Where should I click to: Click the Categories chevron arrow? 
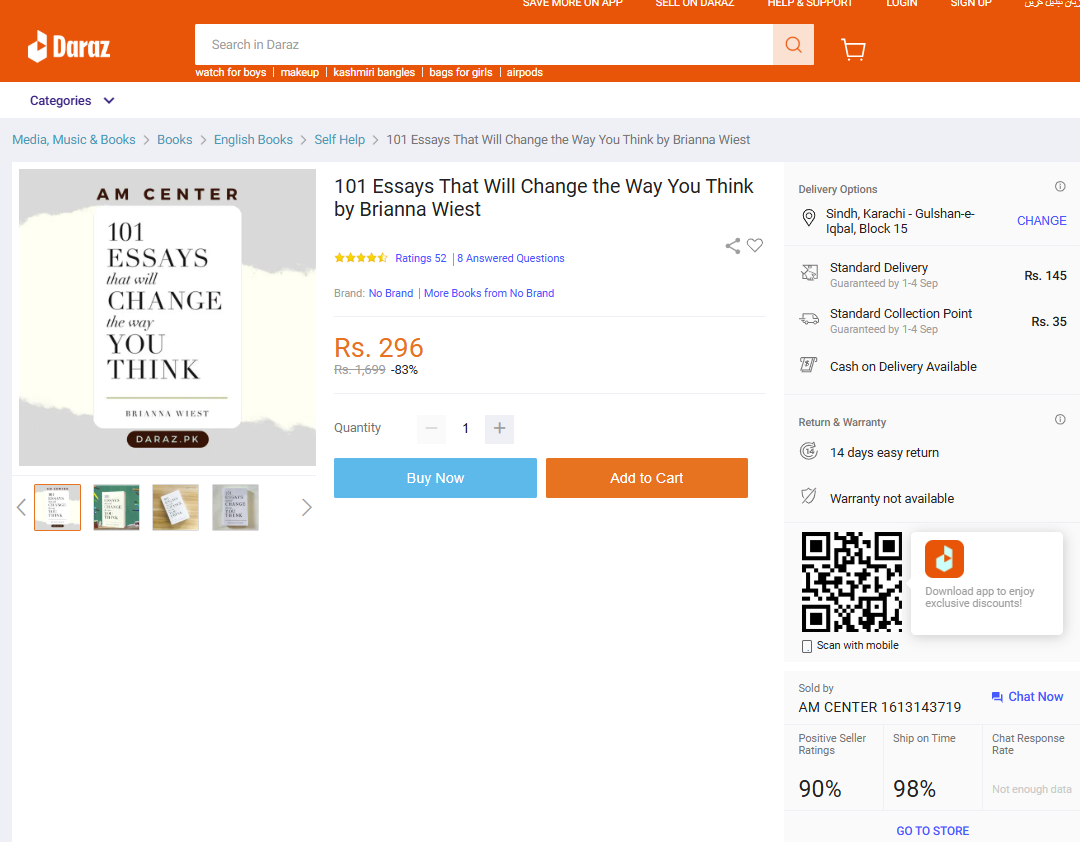click(x=109, y=101)
